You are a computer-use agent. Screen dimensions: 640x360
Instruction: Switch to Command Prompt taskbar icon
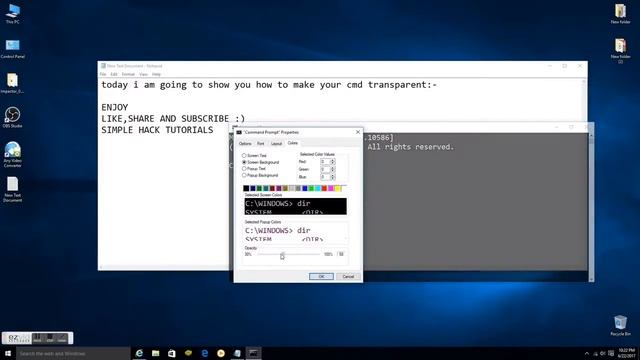point(253,353)
